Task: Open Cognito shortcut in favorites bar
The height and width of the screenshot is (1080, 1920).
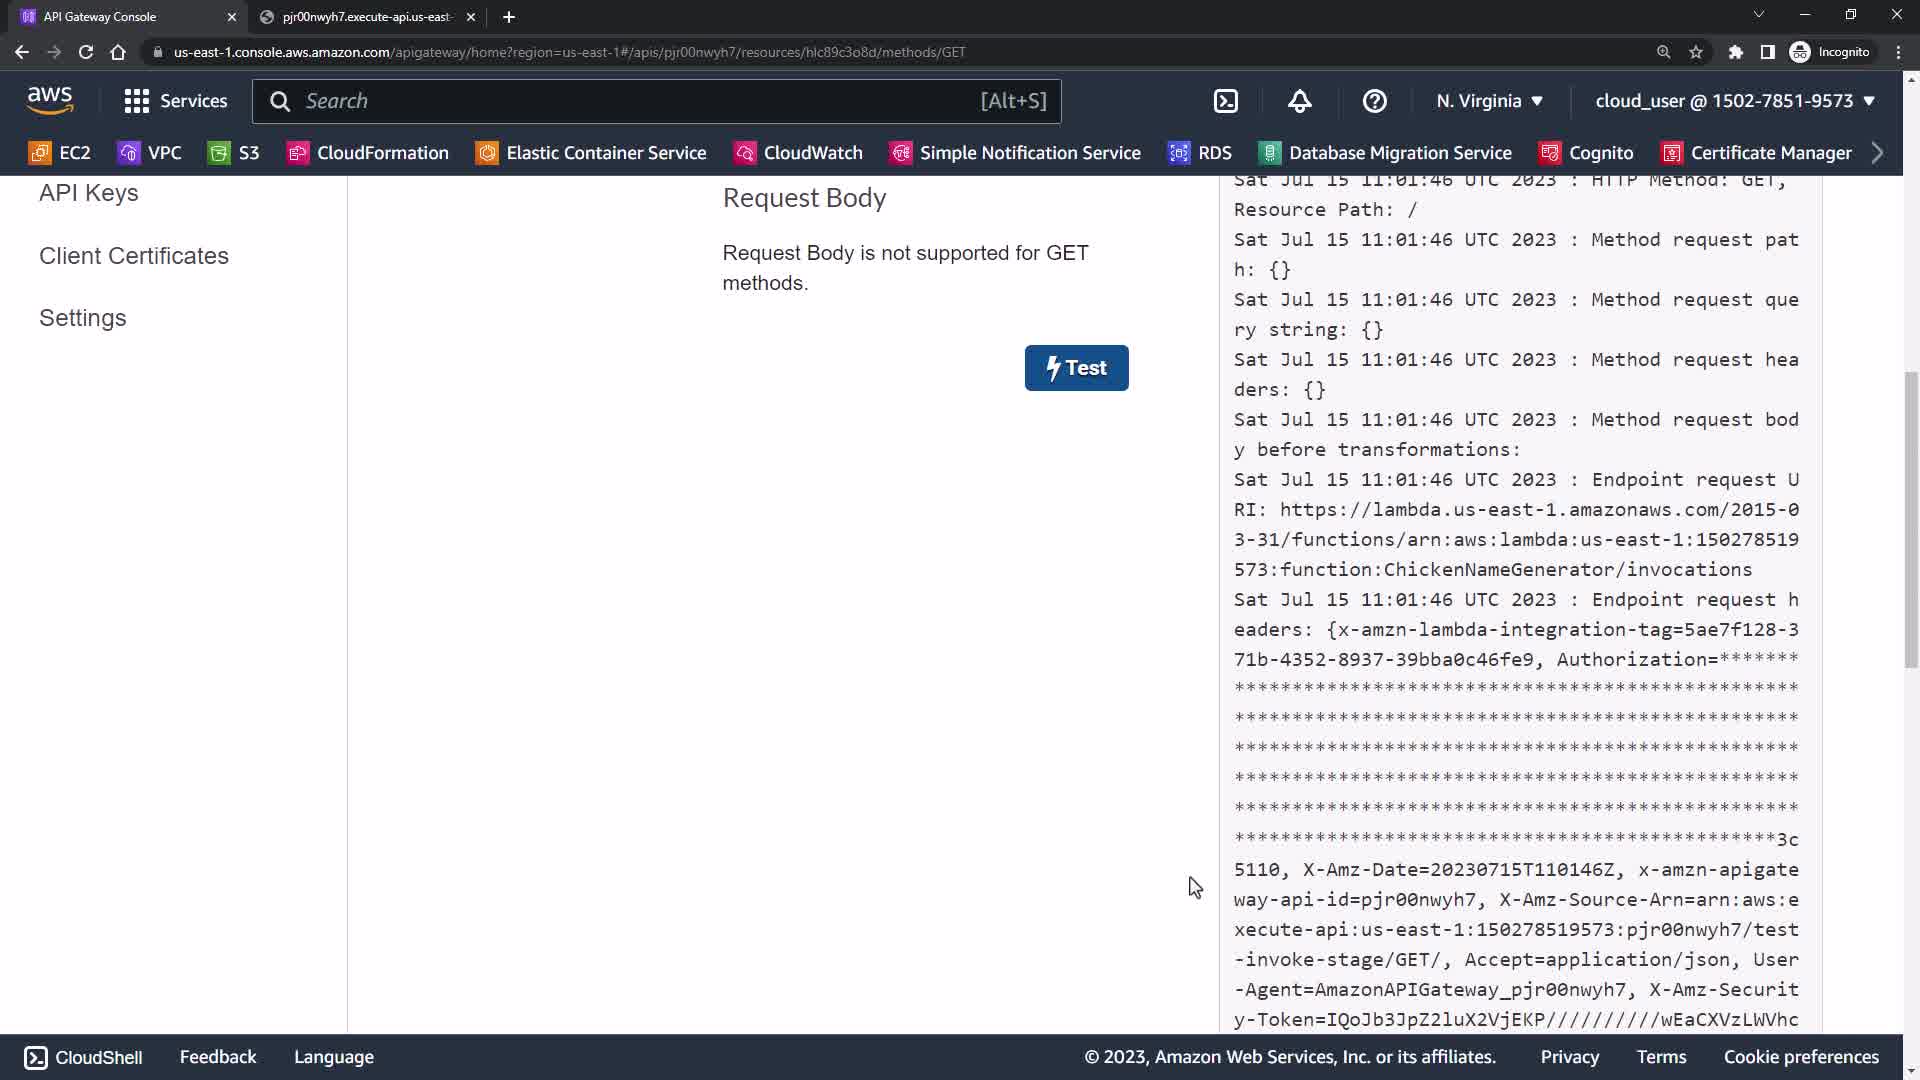Action: 1586,153
